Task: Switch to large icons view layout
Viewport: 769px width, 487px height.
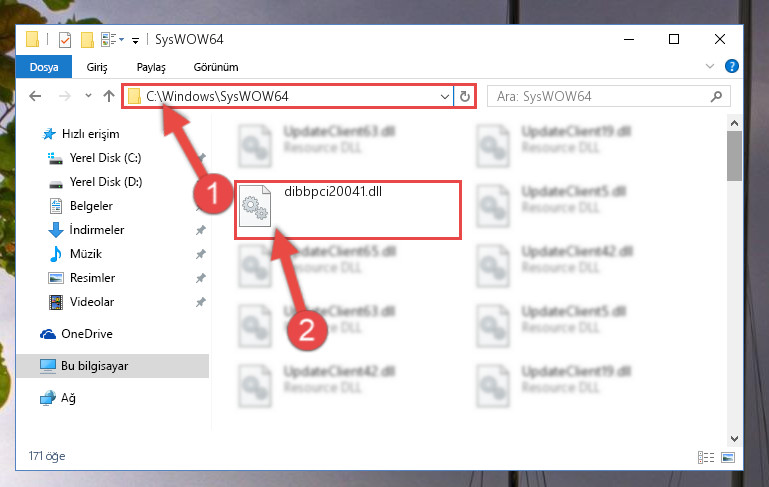Action: pyautogui.click(x=728, y=458)
